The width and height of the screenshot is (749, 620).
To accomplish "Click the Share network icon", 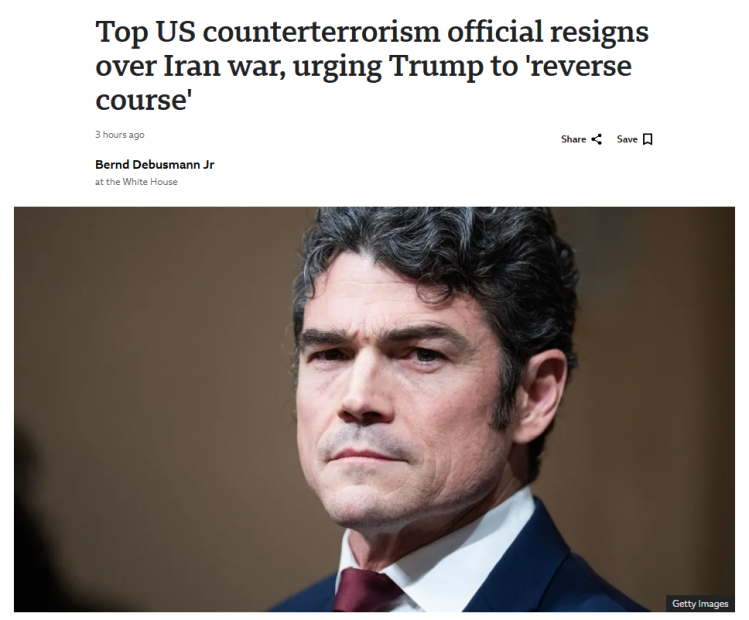I will click(x=596, y=139).
